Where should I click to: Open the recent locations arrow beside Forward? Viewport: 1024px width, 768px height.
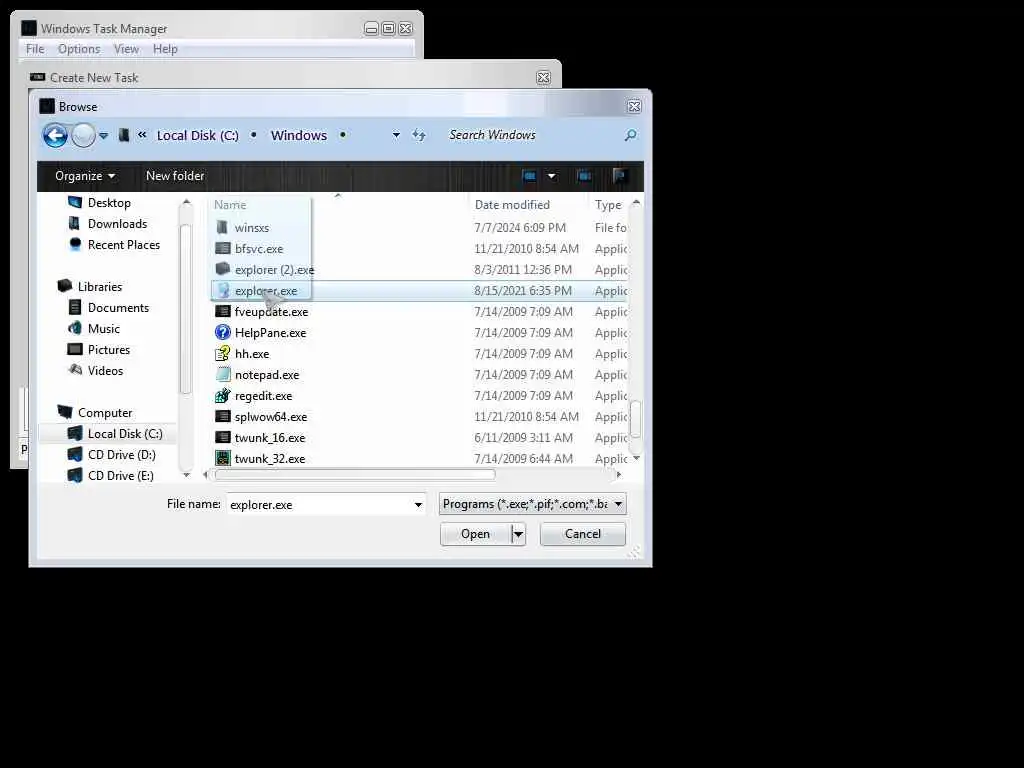(104, 136)
